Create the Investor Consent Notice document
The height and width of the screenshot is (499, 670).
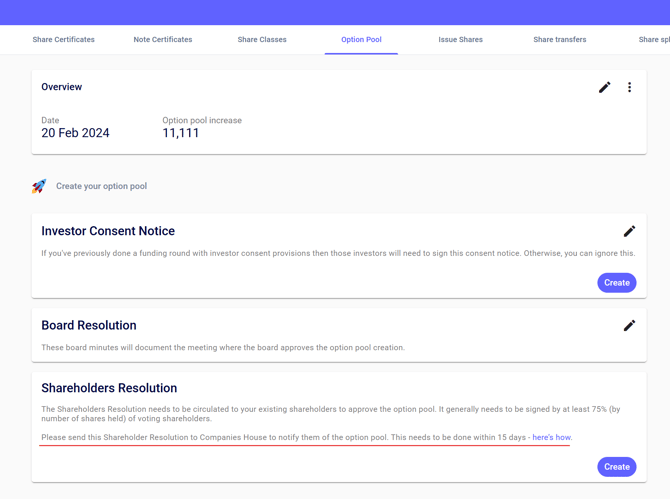[616, 283]
